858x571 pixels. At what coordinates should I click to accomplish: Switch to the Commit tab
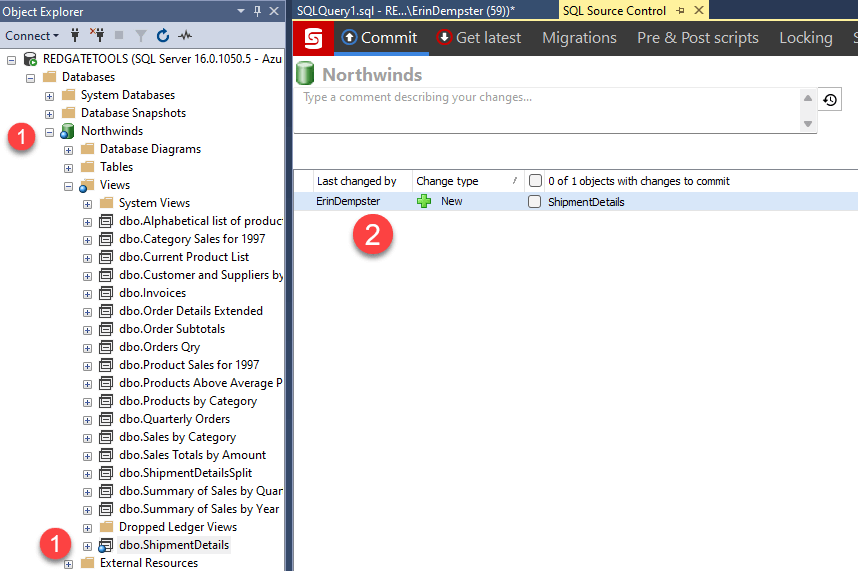pos(381,38)
